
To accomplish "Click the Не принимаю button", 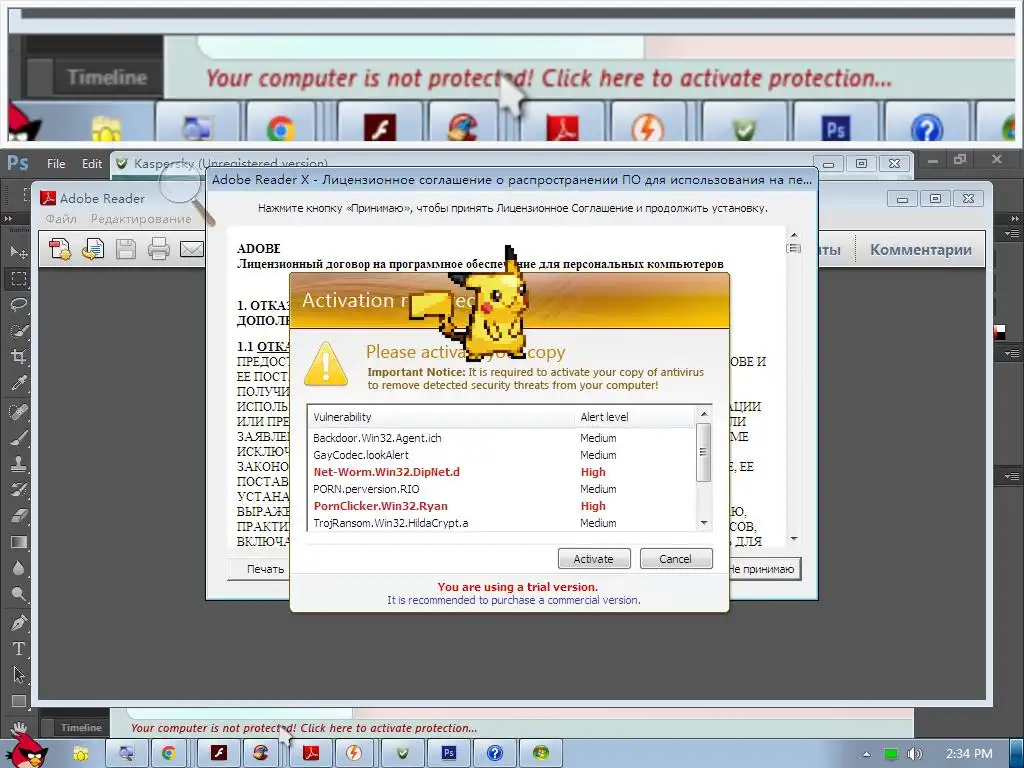I will [x=764, y=569].
